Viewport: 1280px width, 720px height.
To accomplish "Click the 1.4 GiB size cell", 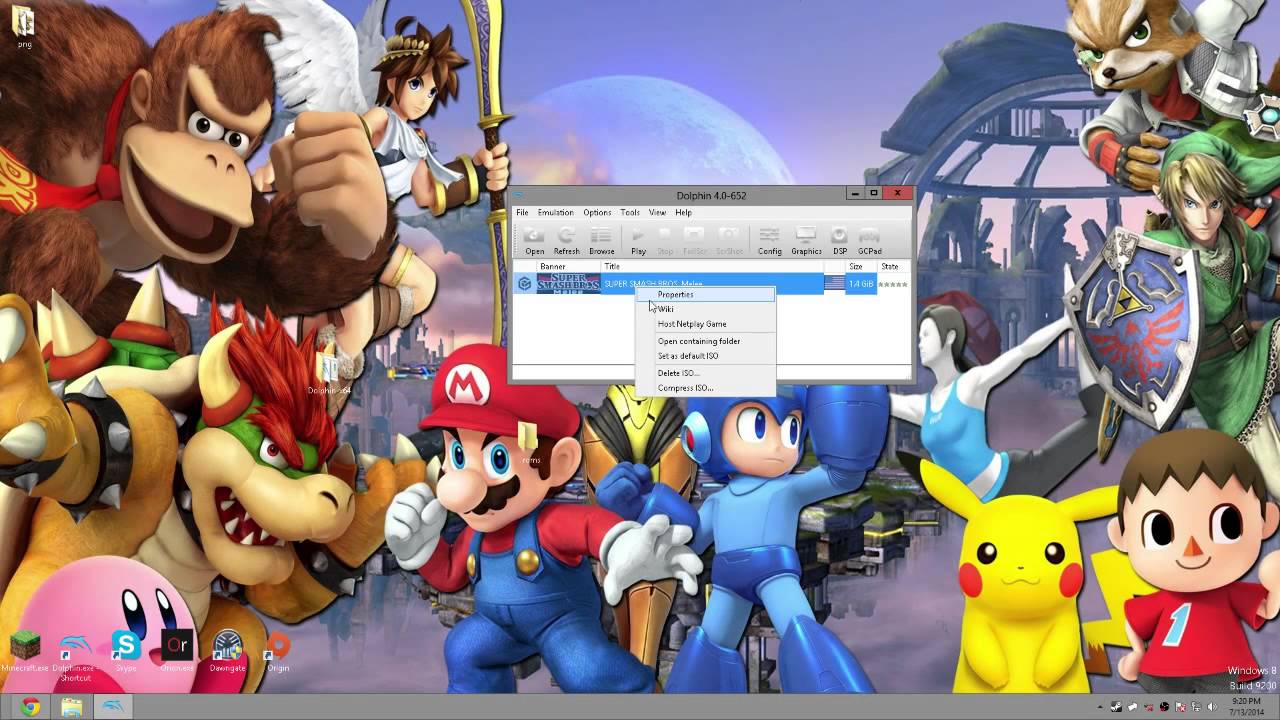I will coord(861,284).
